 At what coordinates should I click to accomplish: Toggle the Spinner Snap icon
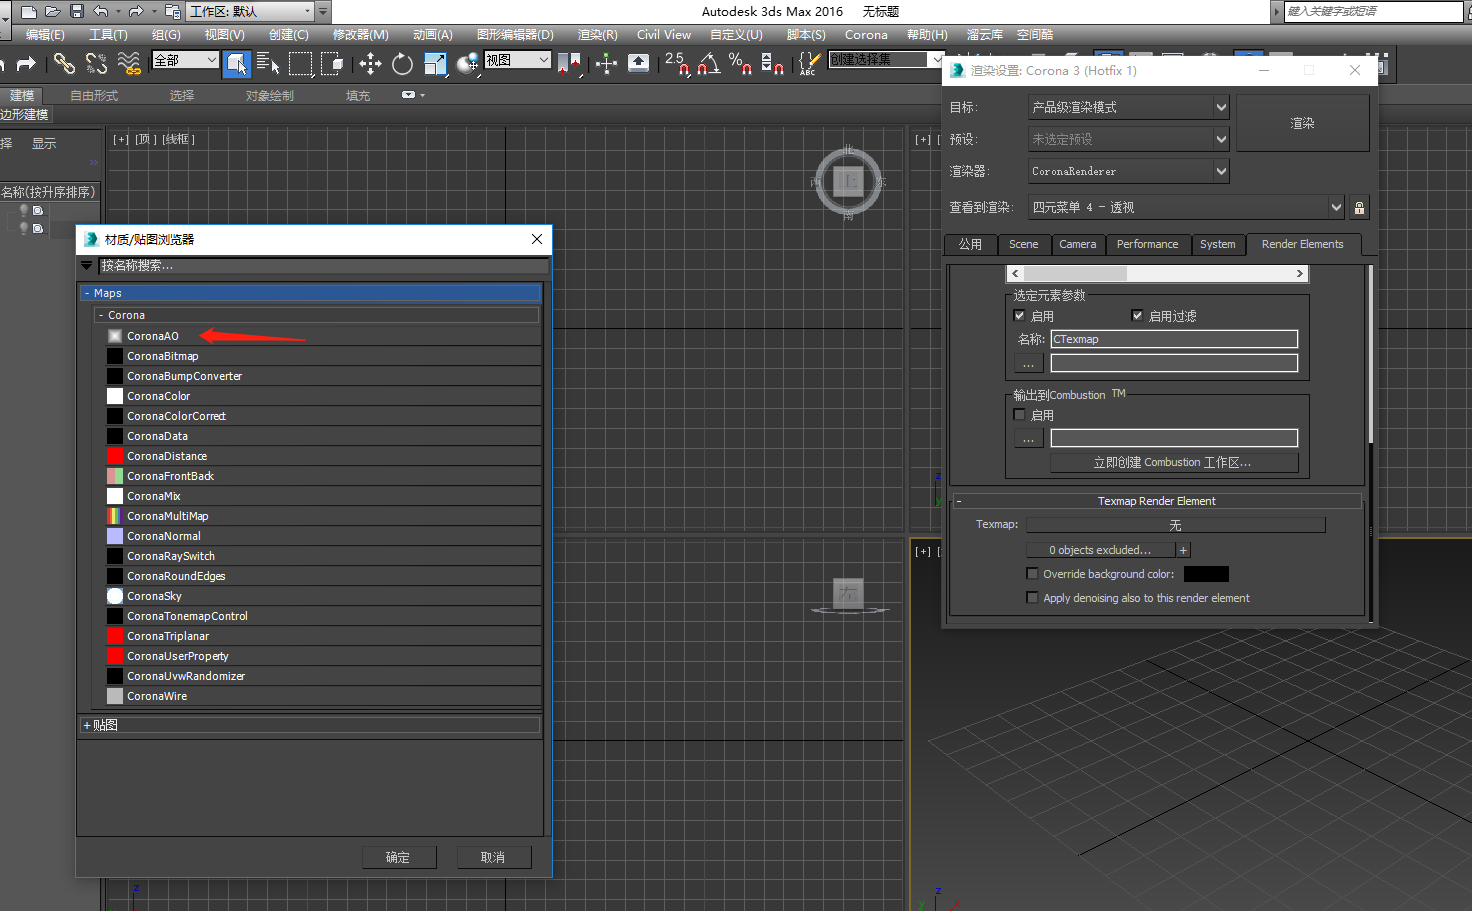tap(772, 64)
